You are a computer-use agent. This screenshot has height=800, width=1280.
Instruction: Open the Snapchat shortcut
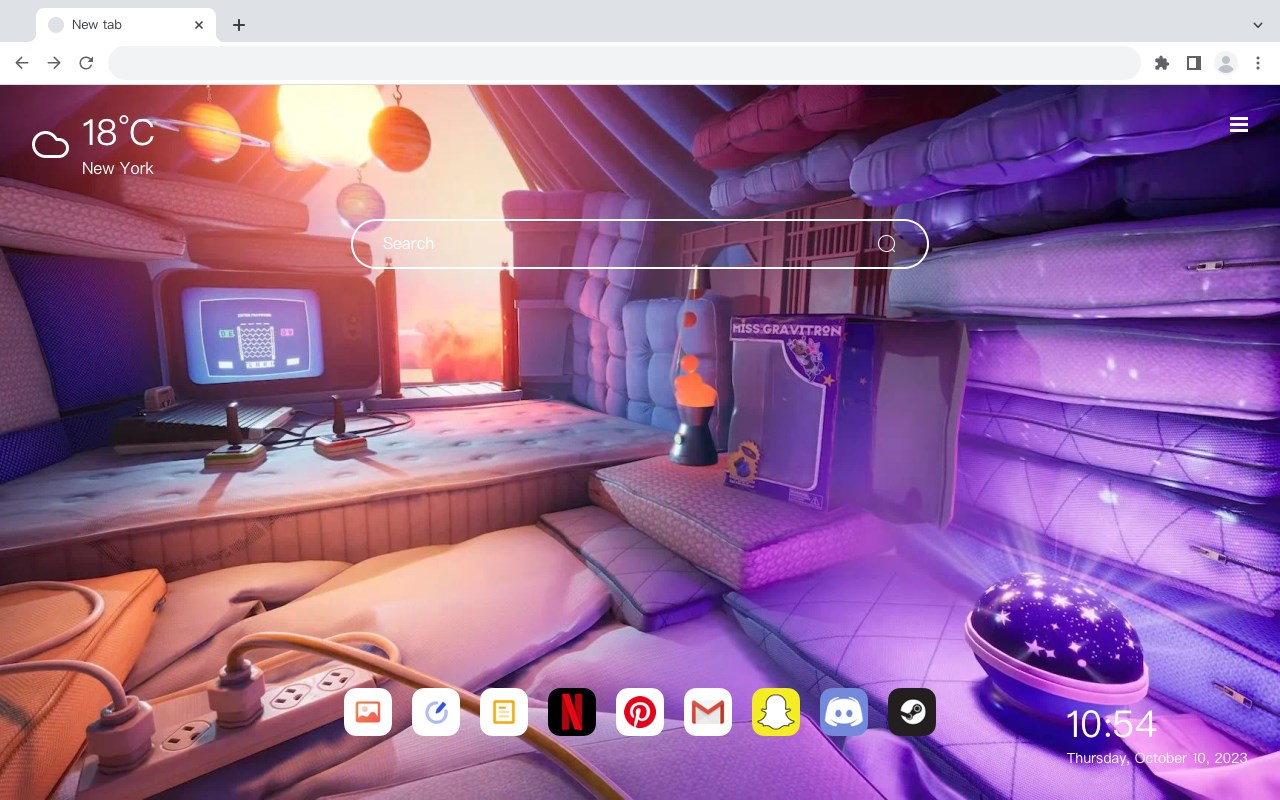click(x=776, y=712)
